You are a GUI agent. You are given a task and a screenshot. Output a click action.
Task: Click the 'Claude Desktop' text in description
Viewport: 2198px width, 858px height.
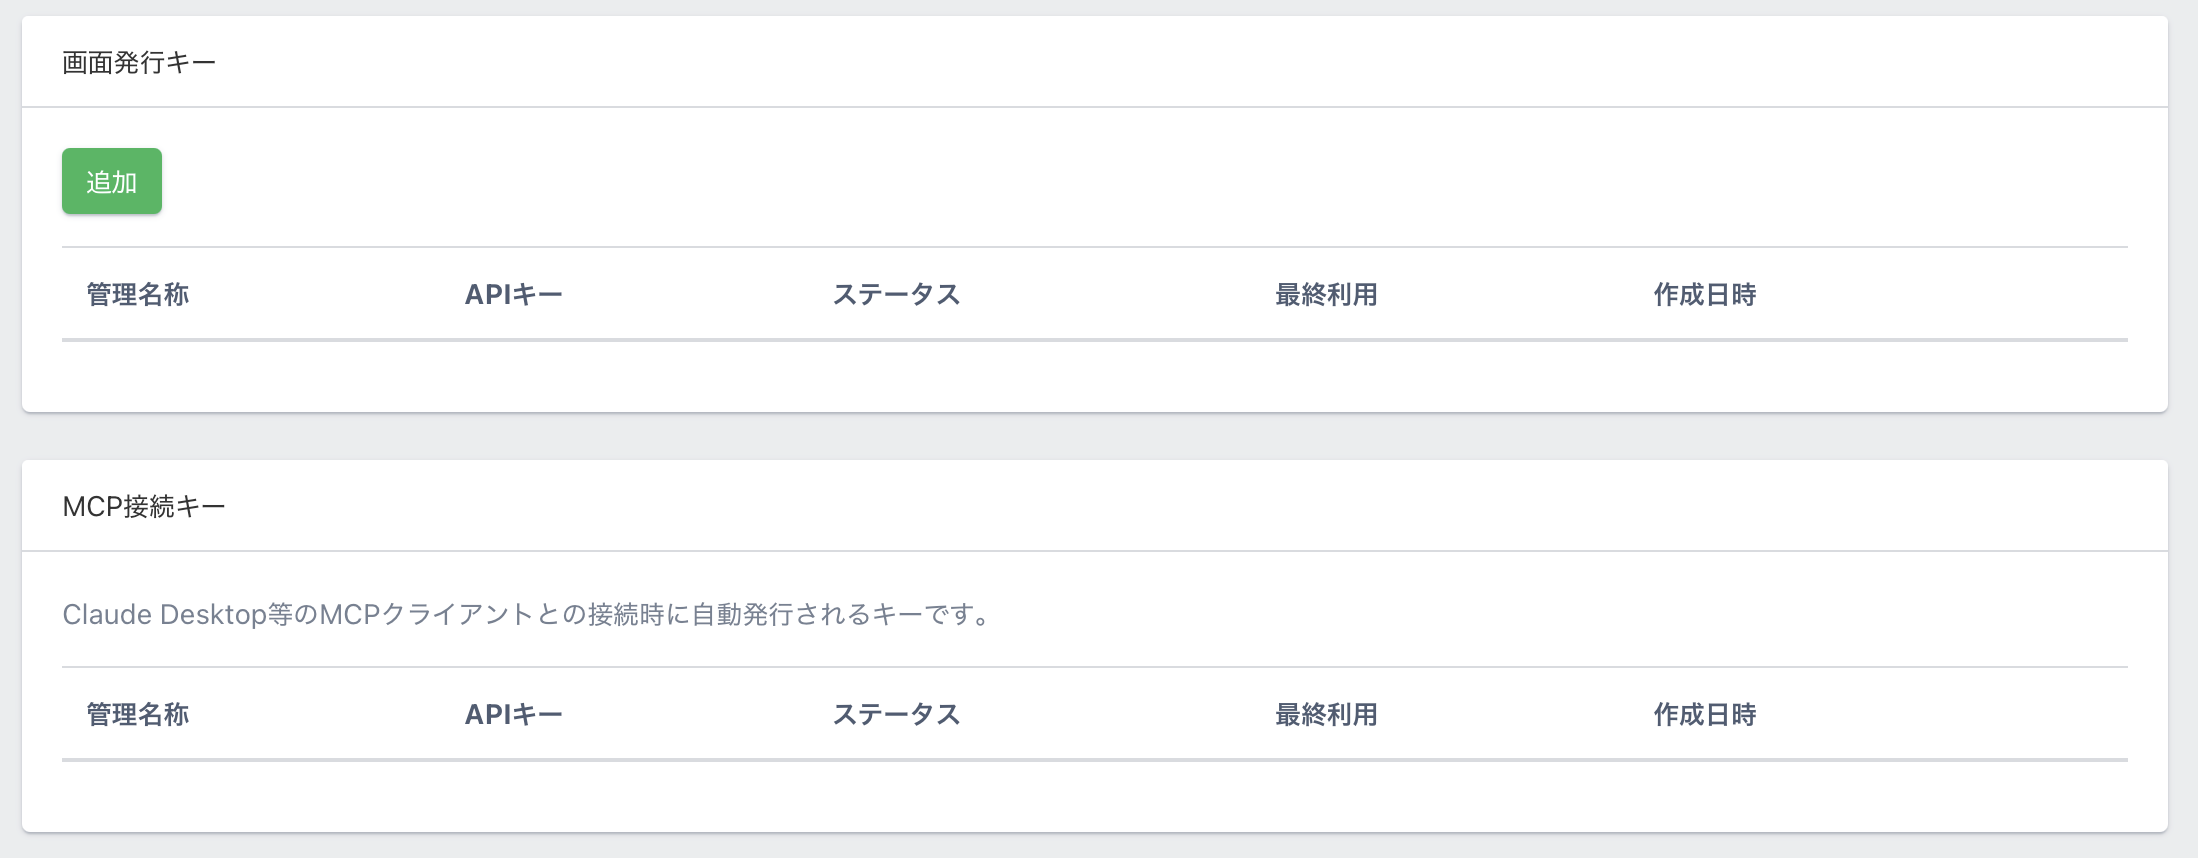[164, 614]
